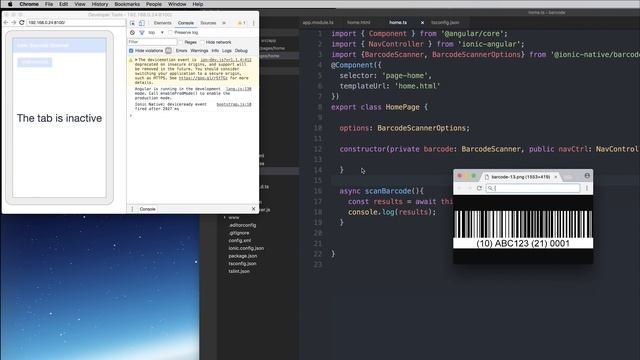Image resolution: width=640 pixels, height=360 pixels.
Task: Open tslint.json in the file tree
Action: [239, 271]
